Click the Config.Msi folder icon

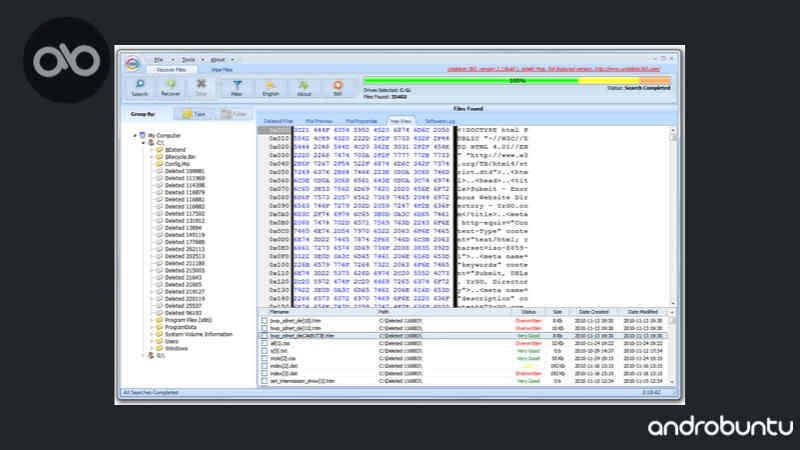159,164
